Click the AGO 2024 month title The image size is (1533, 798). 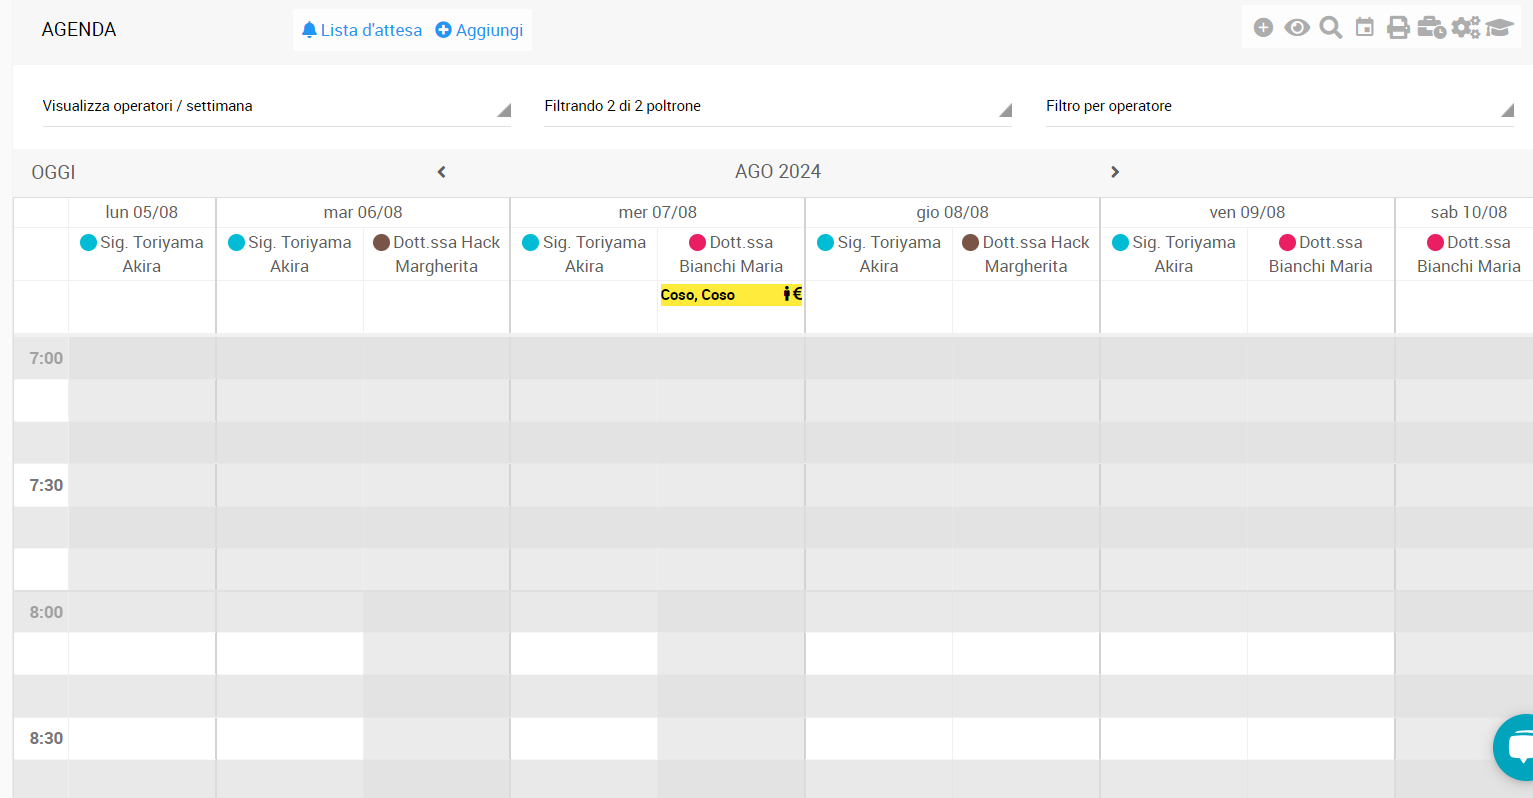778,172
